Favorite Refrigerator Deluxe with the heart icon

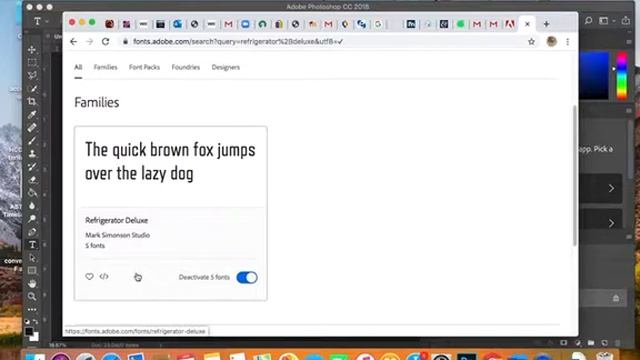tap(89, 277)
